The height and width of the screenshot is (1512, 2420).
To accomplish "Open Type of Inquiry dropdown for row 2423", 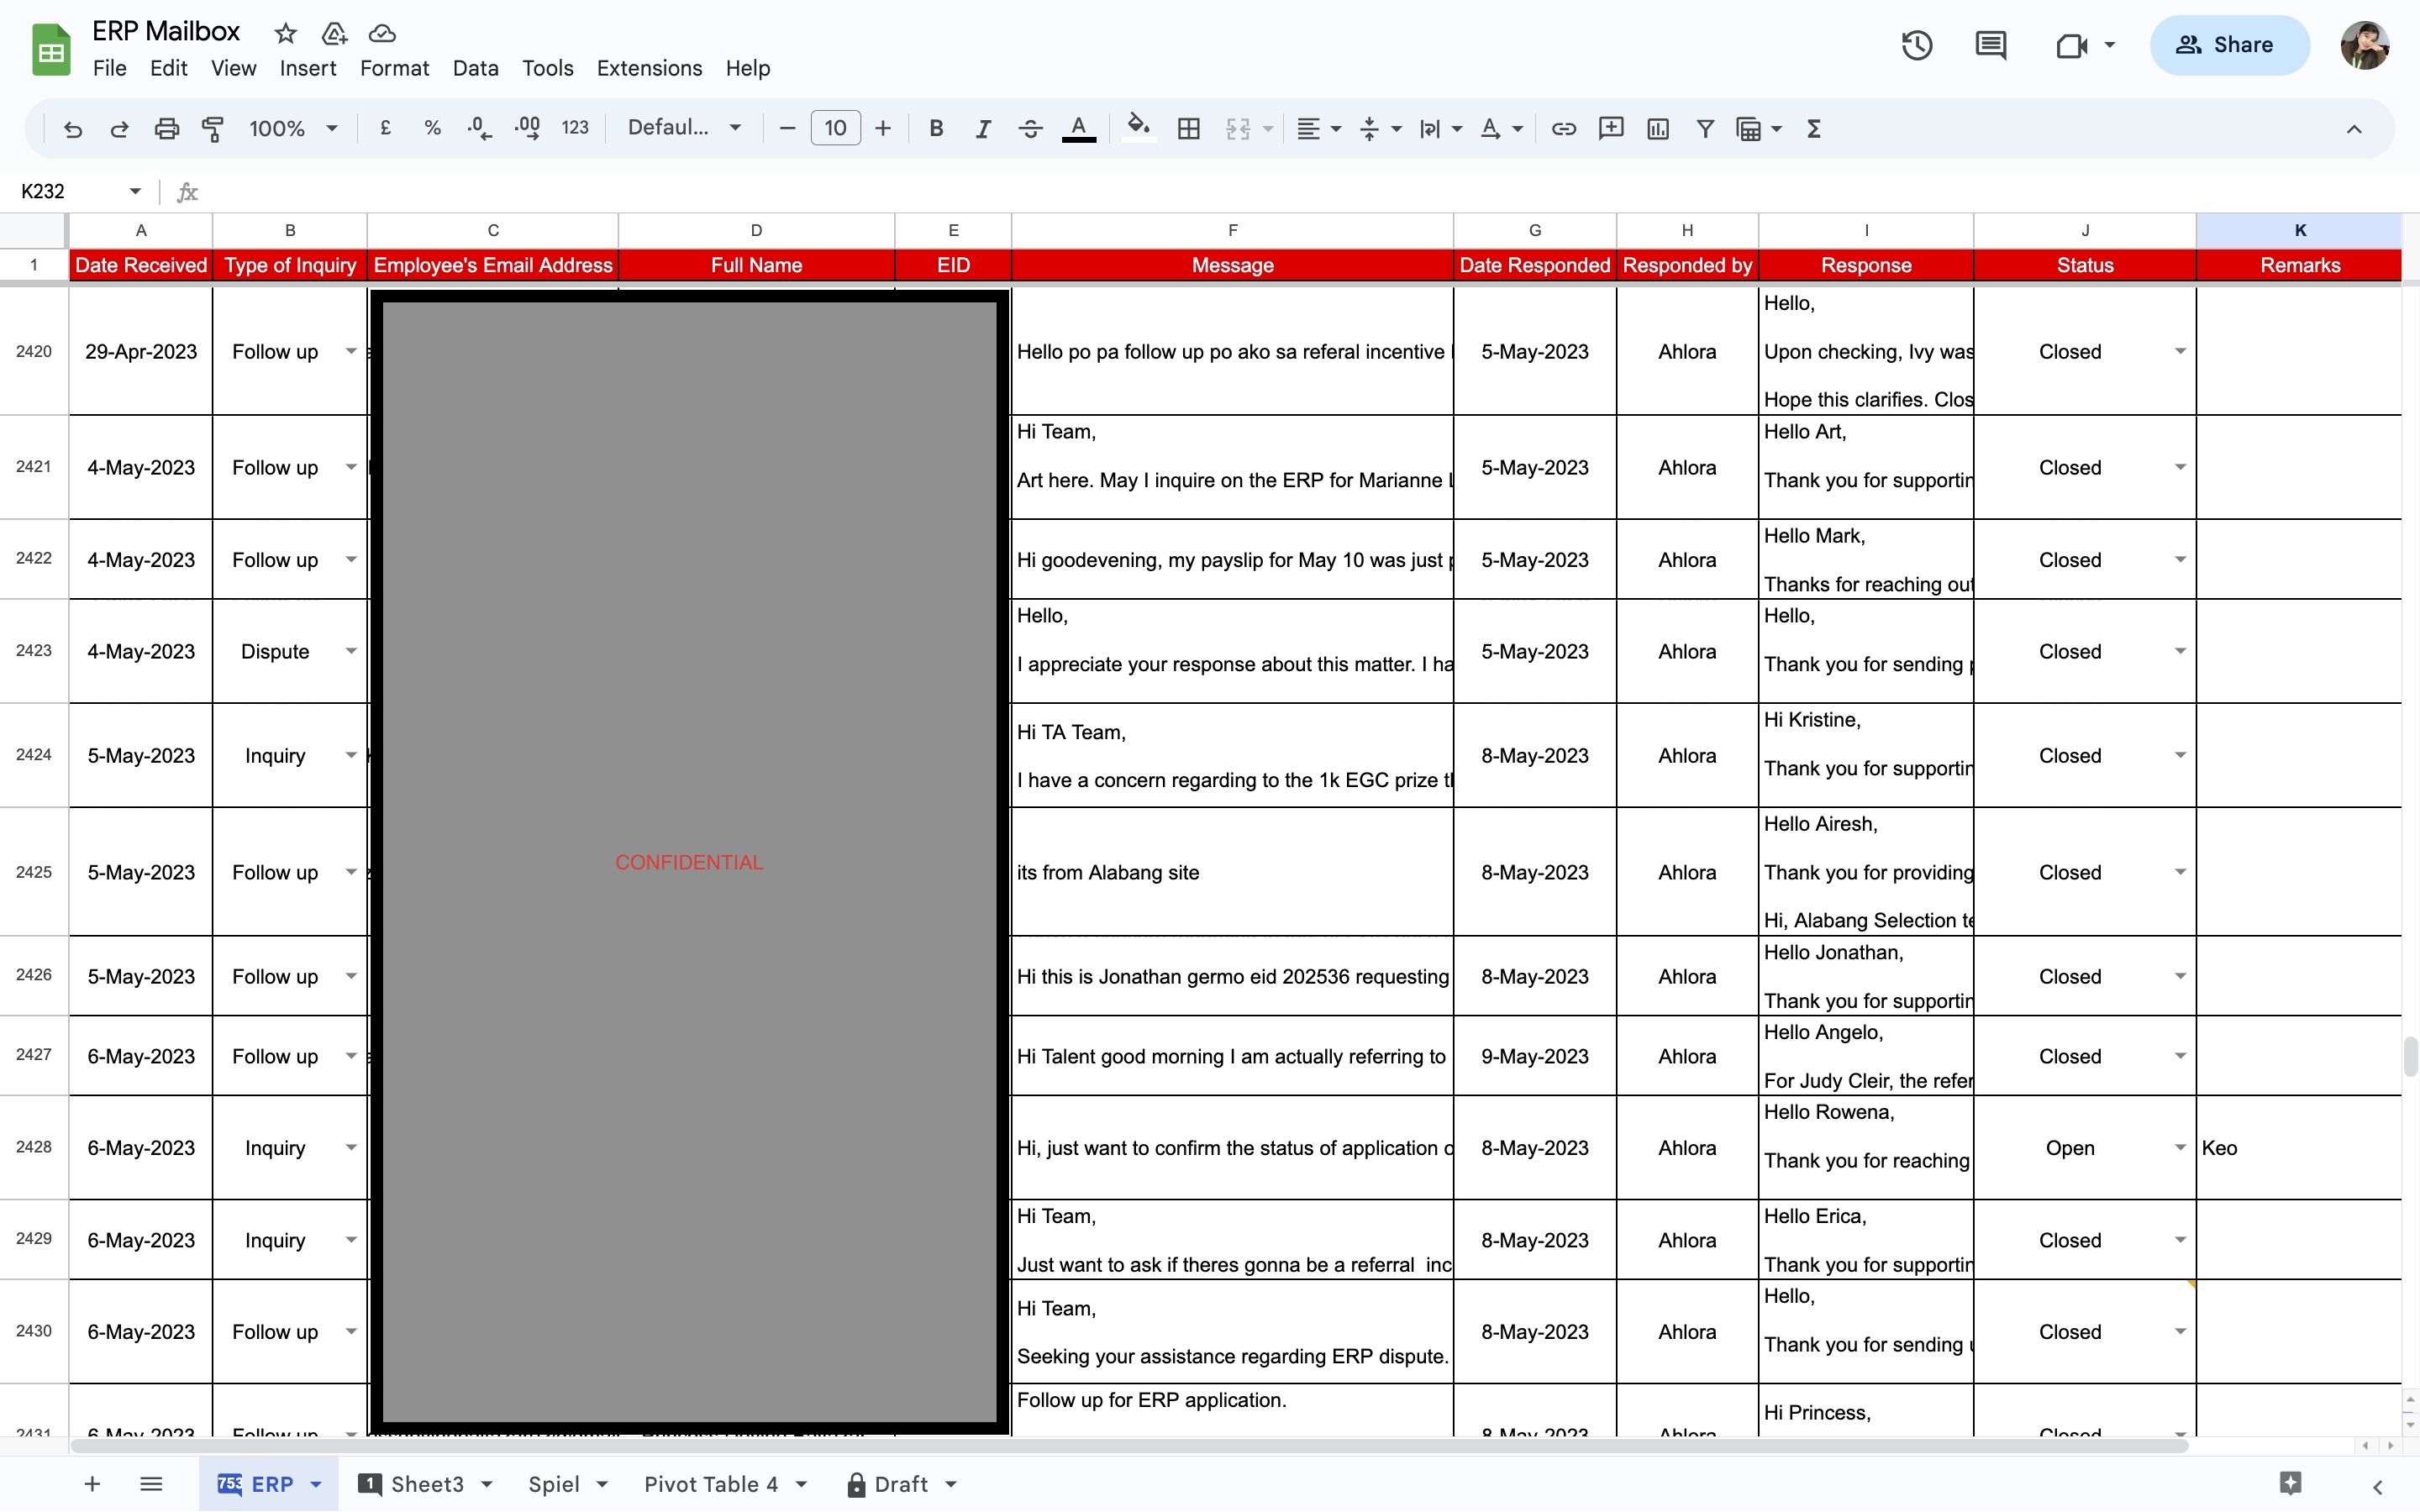I will (351, 651).
